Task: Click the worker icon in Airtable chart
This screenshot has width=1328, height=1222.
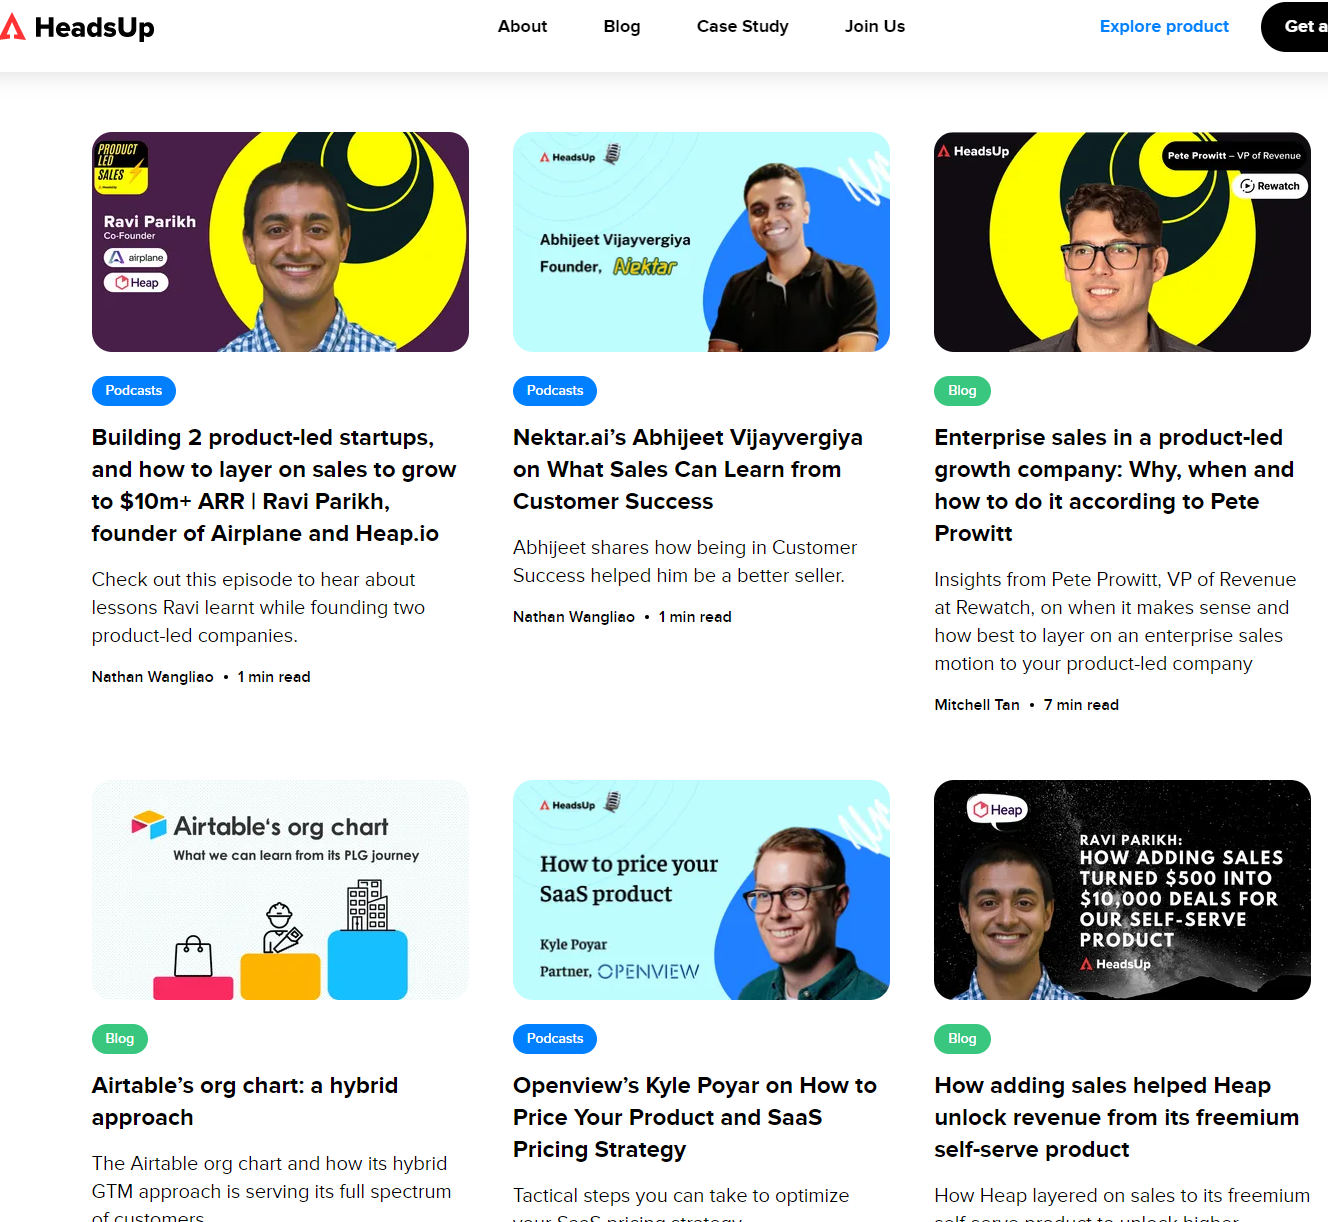Action: [280, 927]
